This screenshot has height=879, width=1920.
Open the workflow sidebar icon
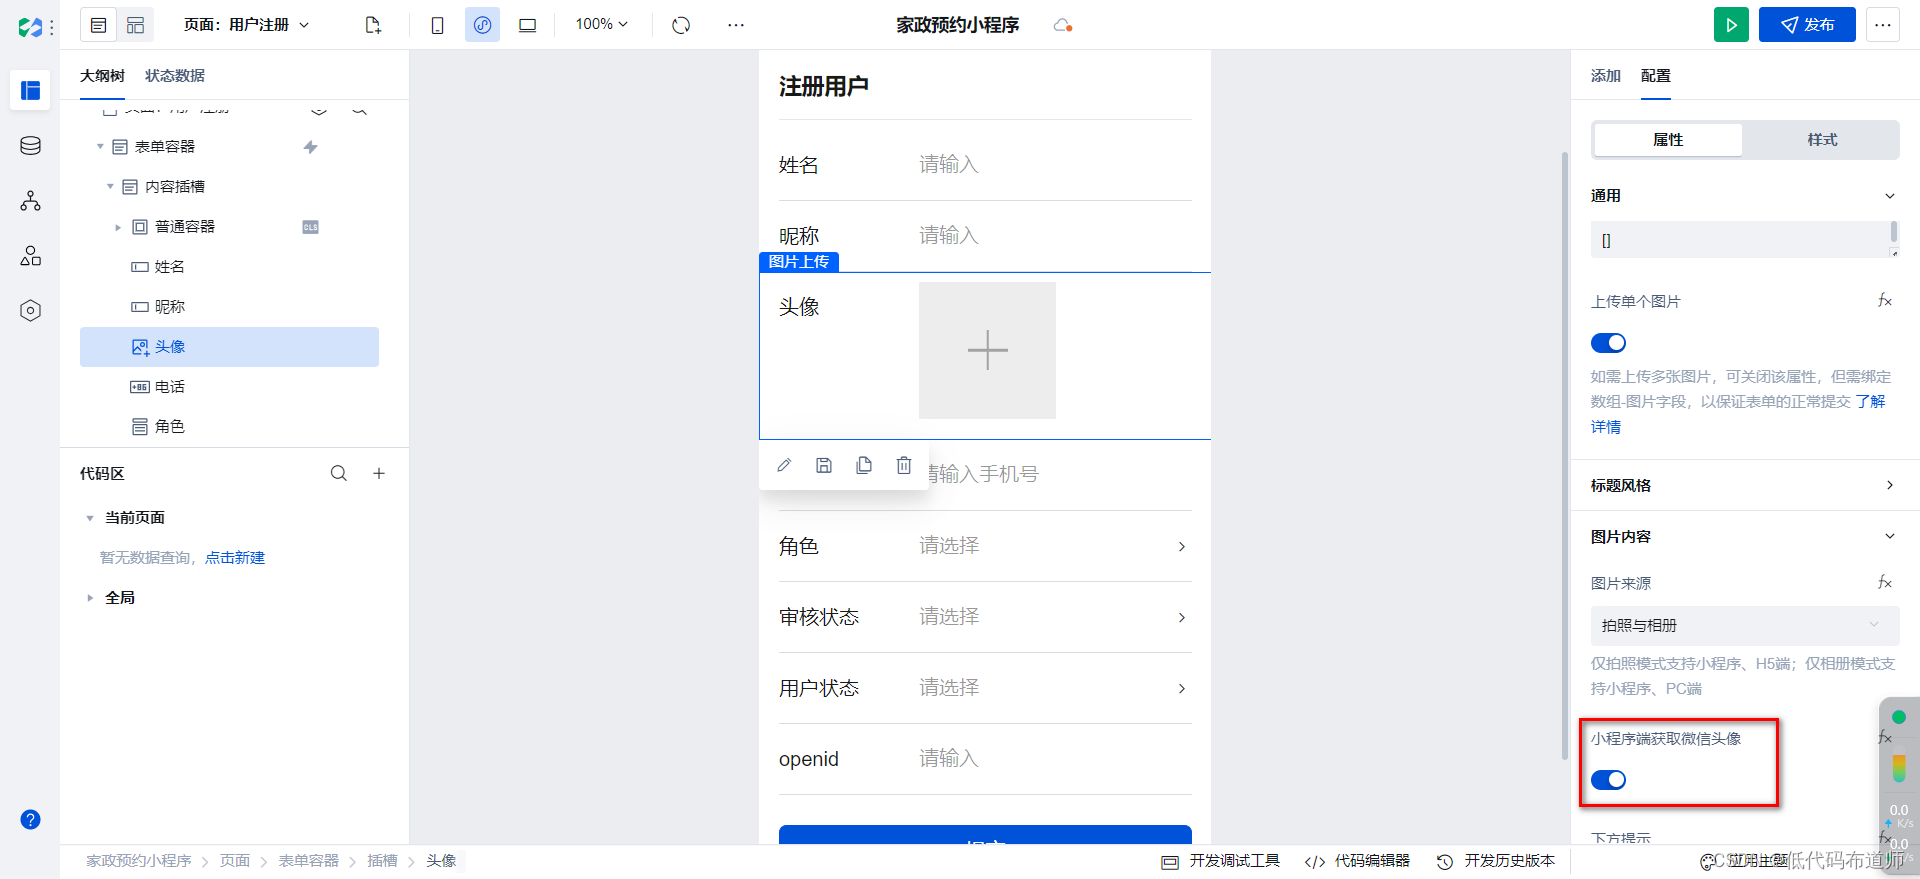point(30,201)
